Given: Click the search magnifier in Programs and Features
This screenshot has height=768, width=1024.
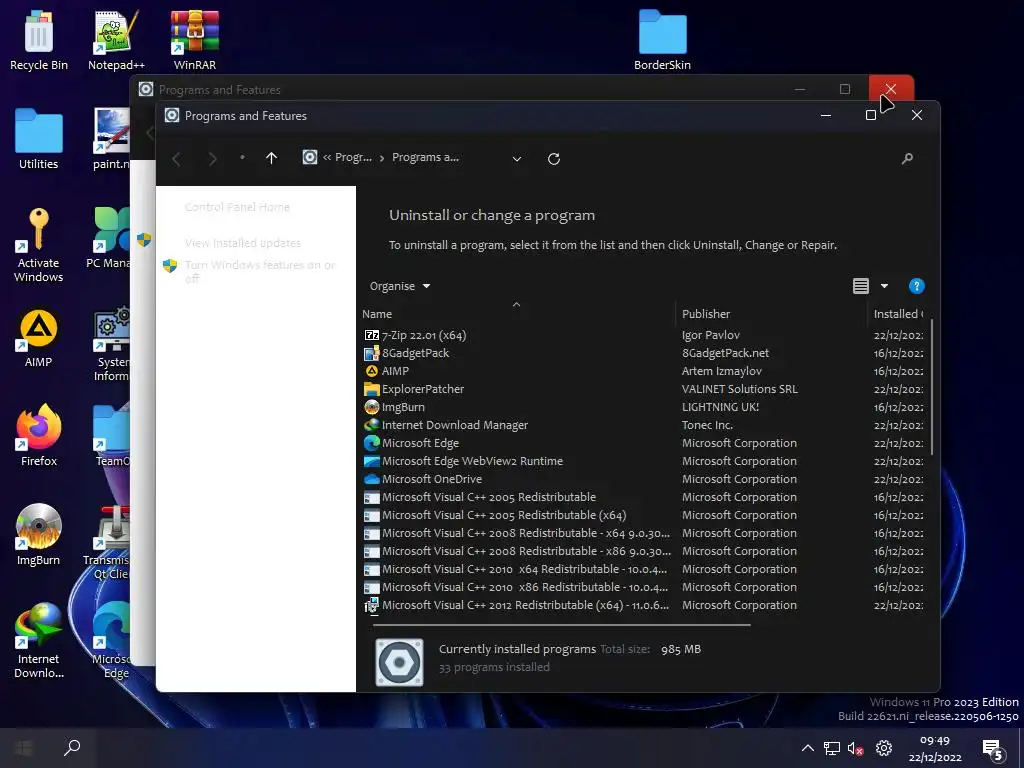Looking at the screenshot, I should pyautogui.click(x=907, y=159).
